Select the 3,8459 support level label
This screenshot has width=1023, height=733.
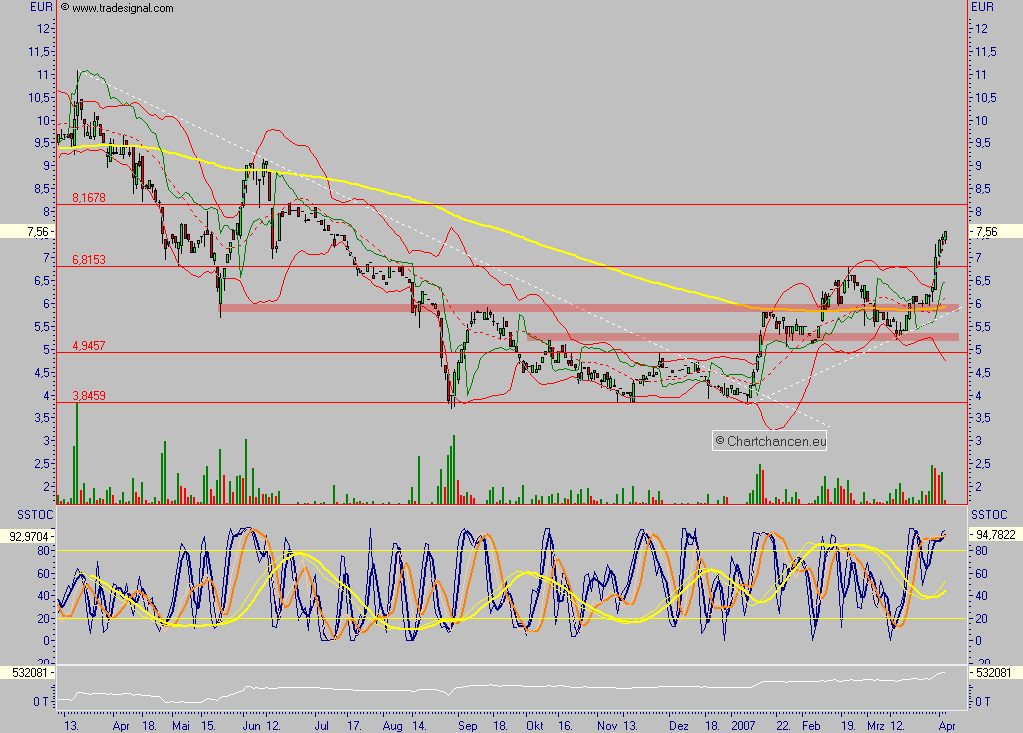click(89, 395)
